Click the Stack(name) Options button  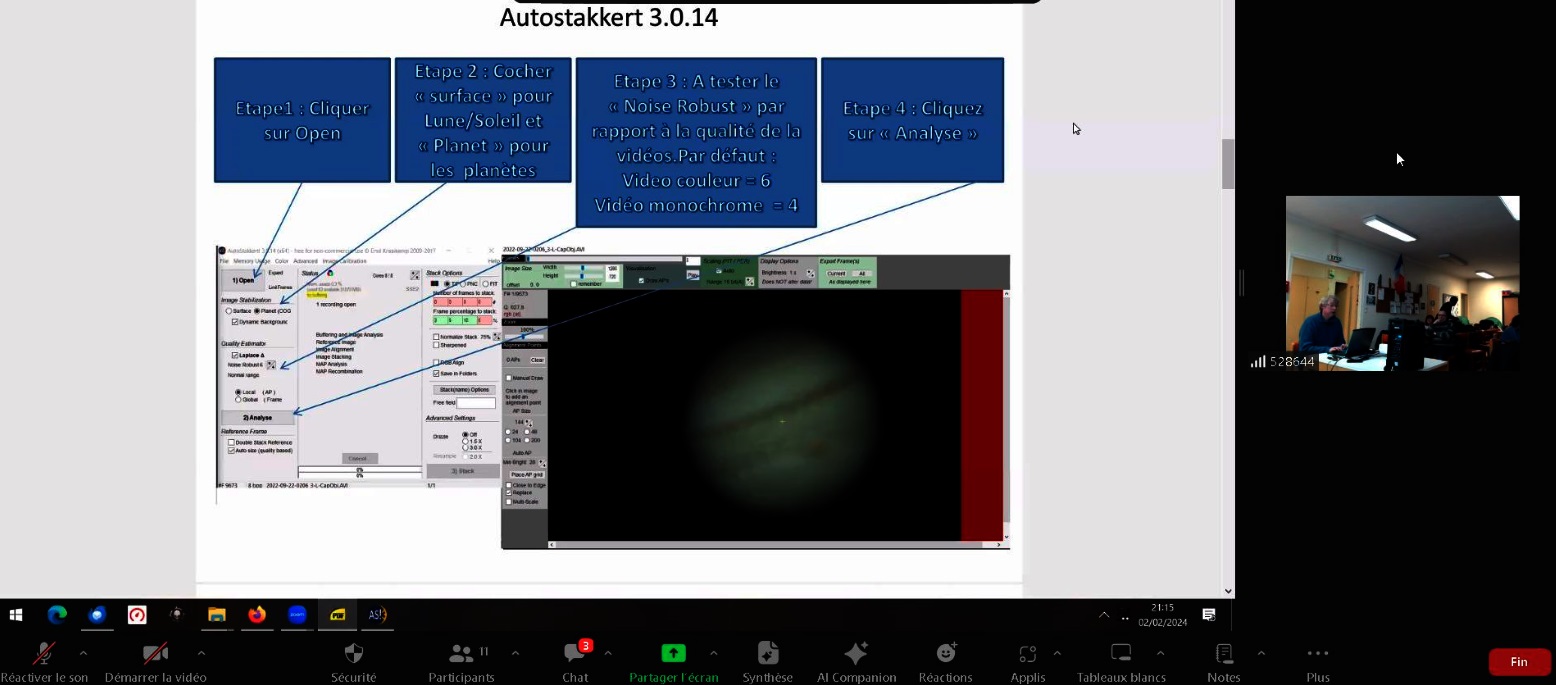point(464,389)
